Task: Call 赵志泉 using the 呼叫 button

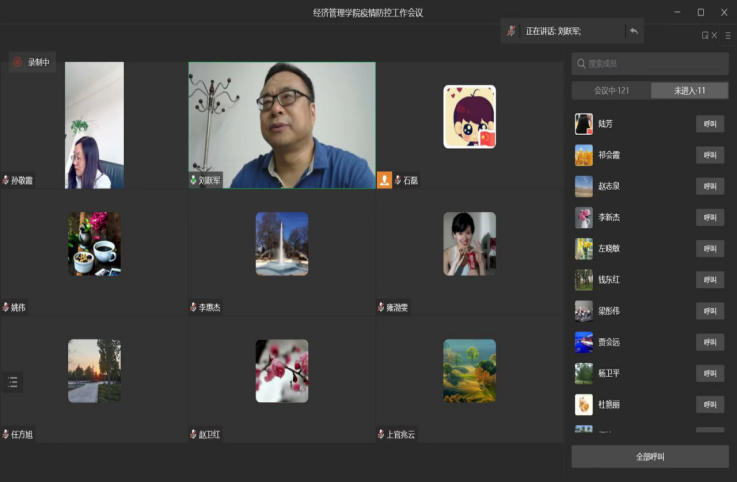Action: coord(709,186)
